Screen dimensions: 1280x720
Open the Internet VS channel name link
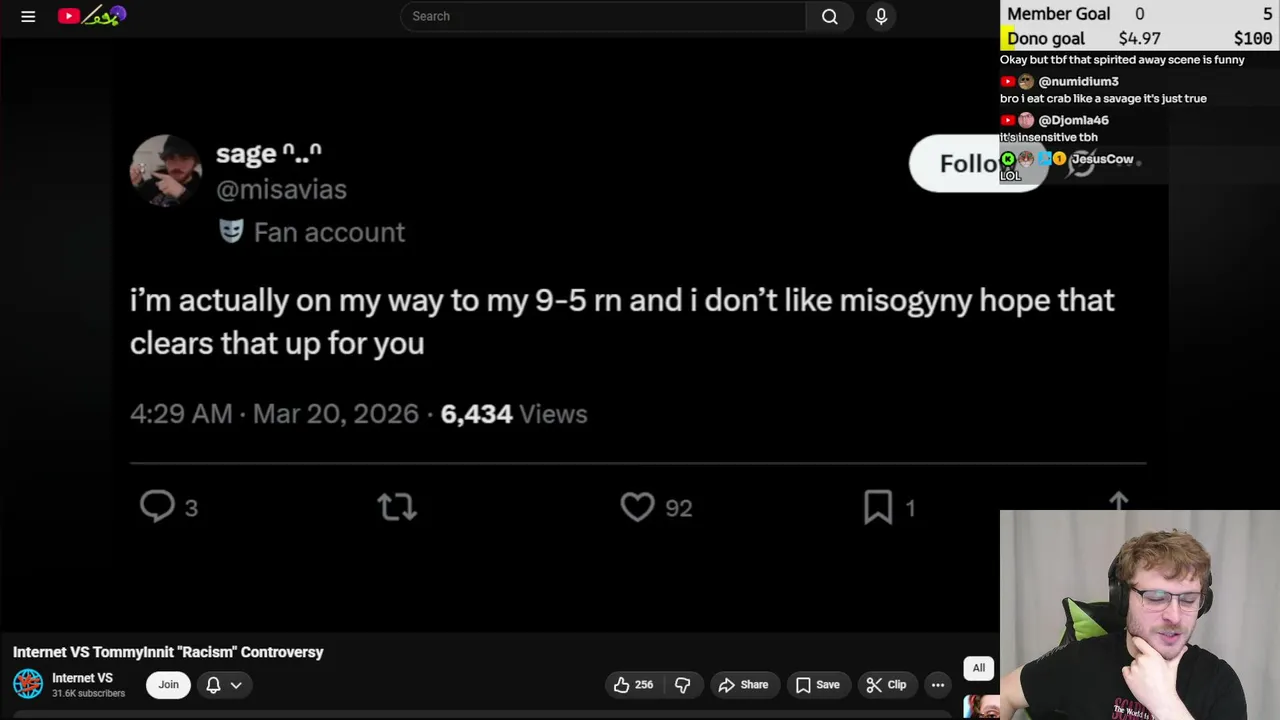tap(82, 678)
